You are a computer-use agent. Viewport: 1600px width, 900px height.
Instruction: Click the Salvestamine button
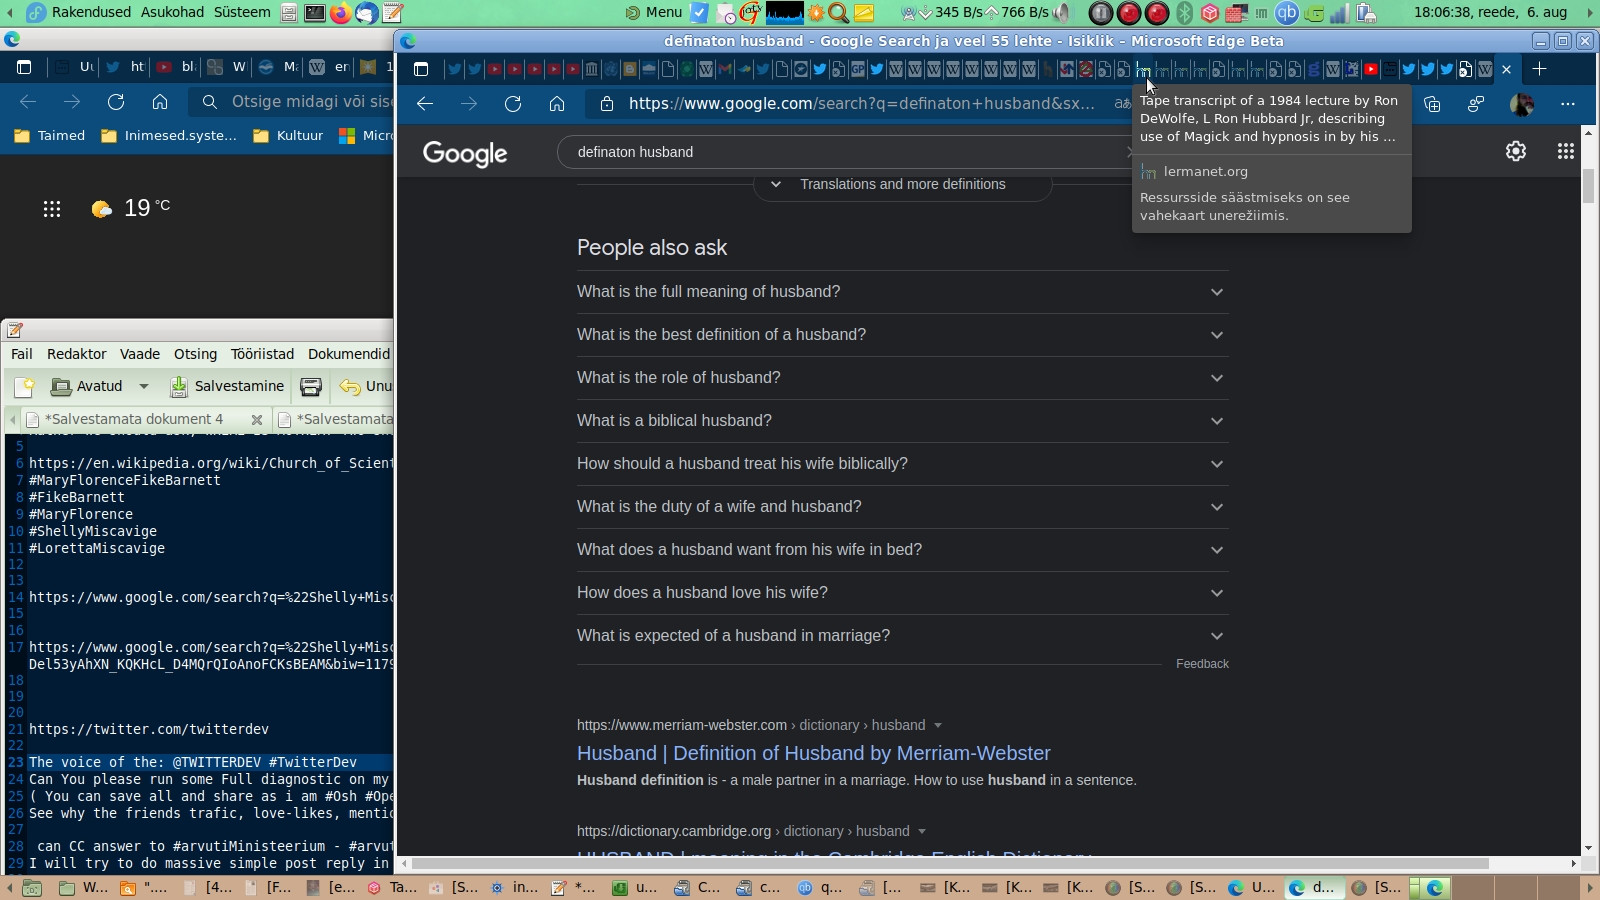point(228,386)
